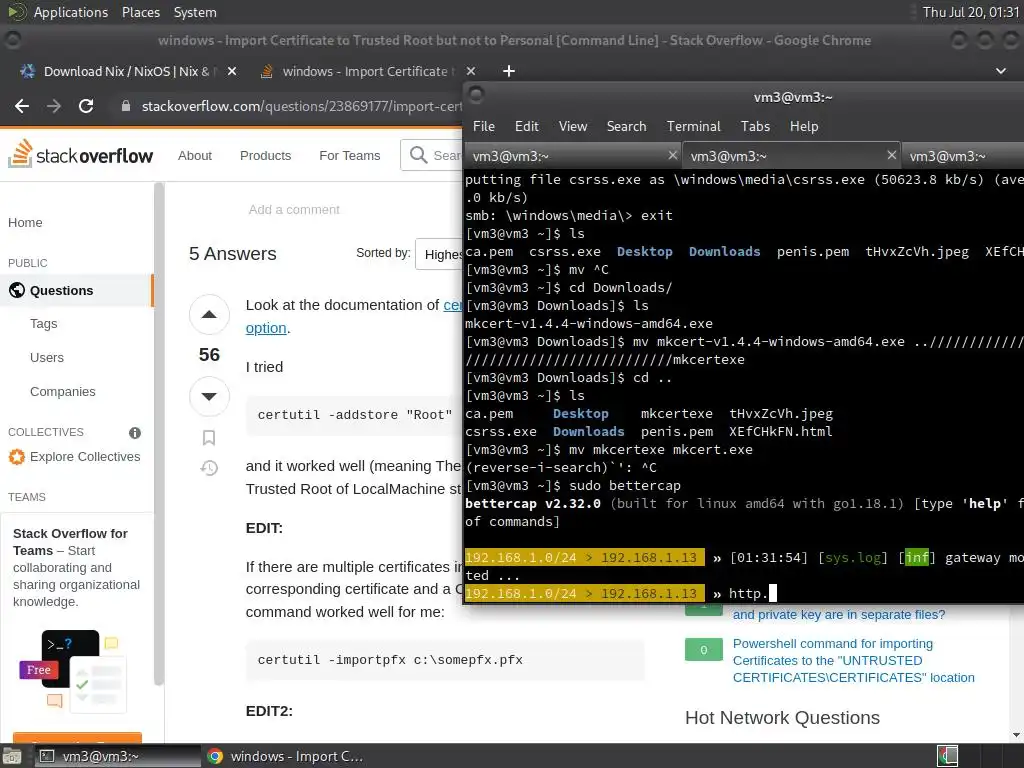Open Chrome tab search chevron
Screen dimensions: 1024x768
pos(1000,71)
